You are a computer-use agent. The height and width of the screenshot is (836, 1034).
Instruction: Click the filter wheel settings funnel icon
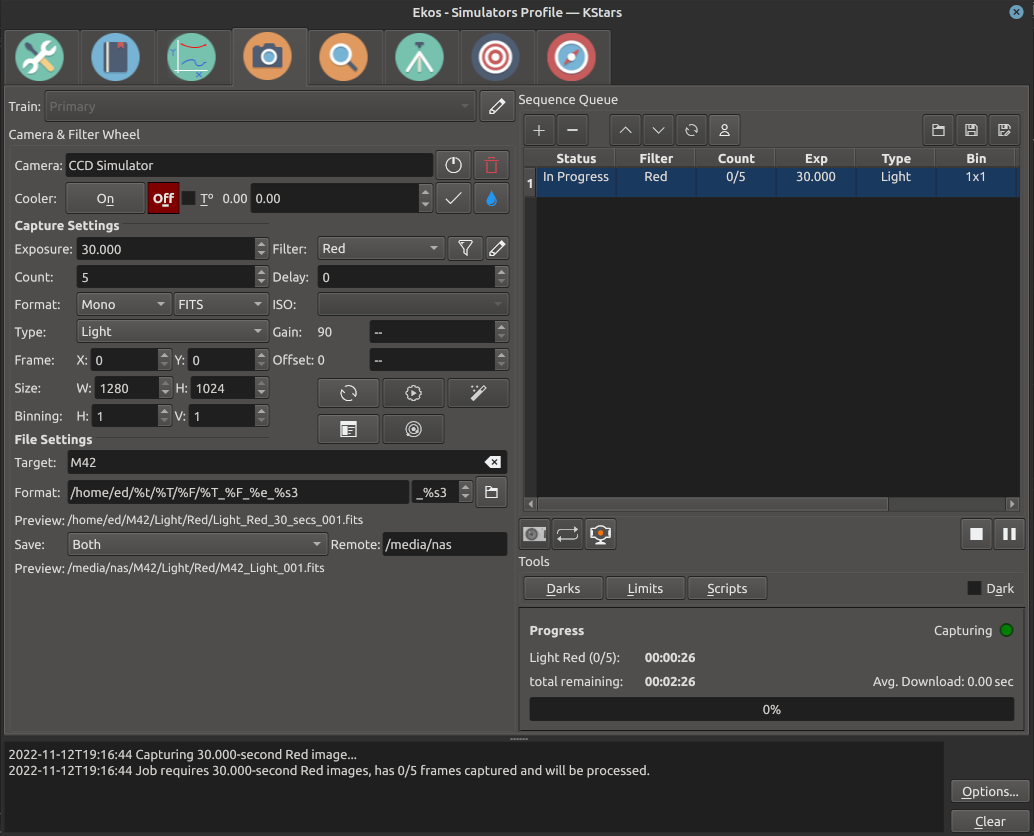(x=465, y=248)
